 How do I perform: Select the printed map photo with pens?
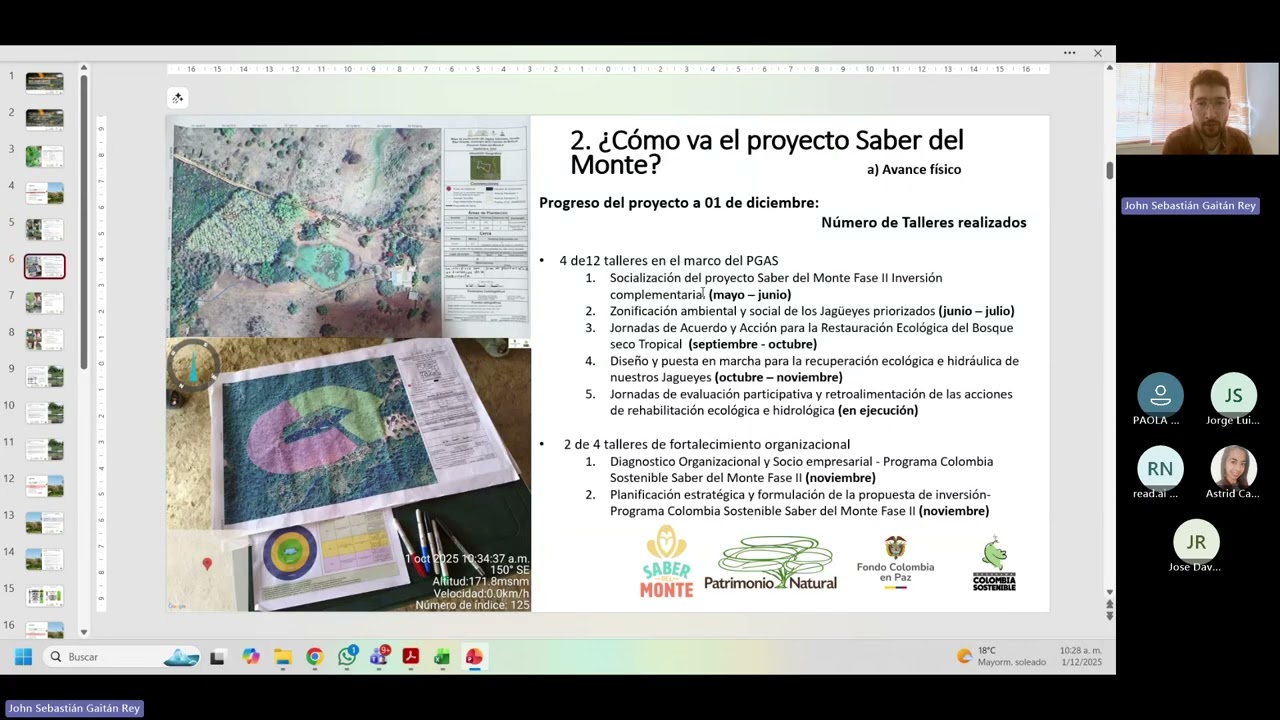[x=348, y=474]
